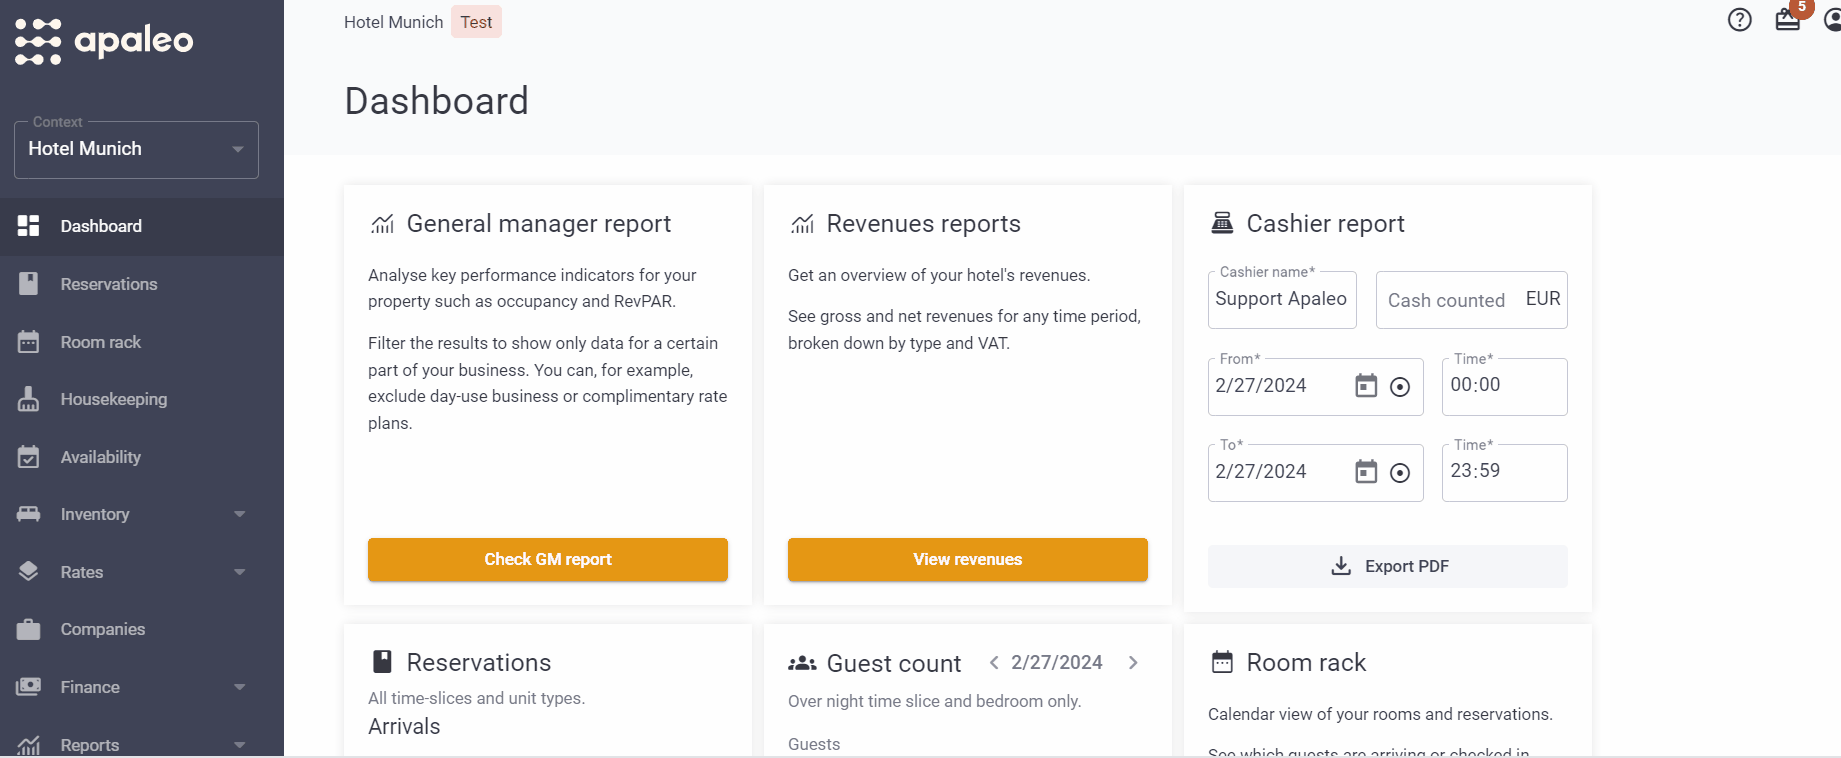Click the Check GM report button
Screen dimensions: 1841x758
(547, 559)
